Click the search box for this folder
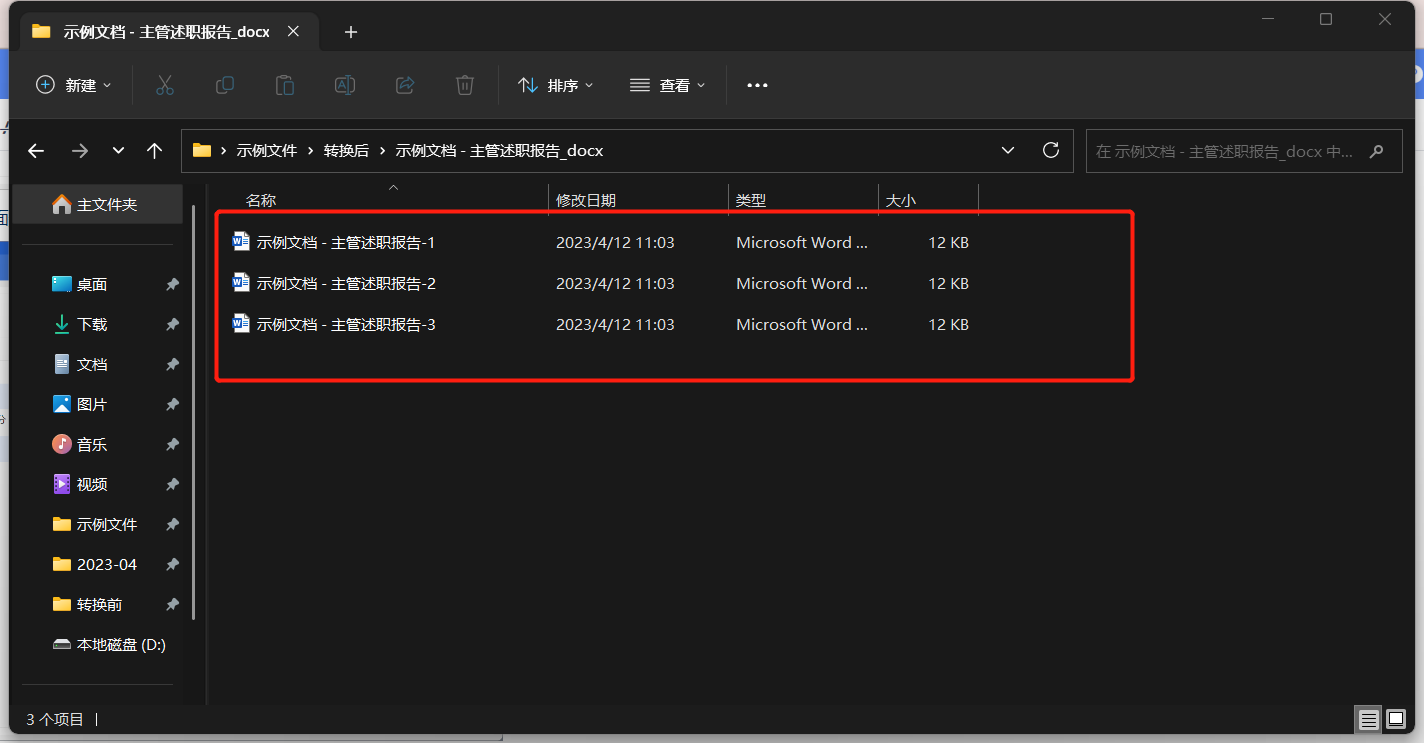The image size is (1424, 743). (1225, 152)
